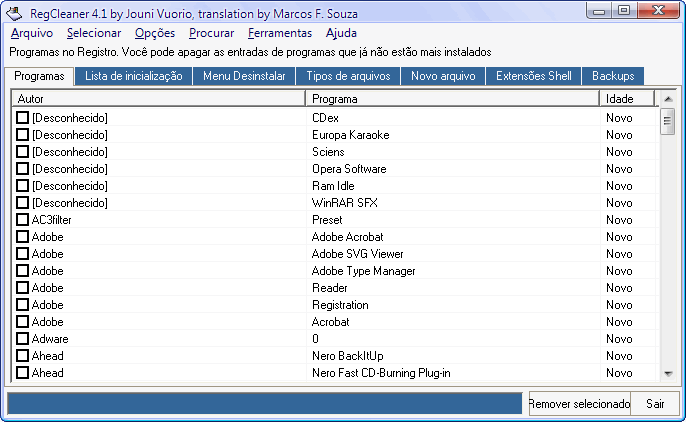
Task: Open the Ajuda menu
Action: 341,33
